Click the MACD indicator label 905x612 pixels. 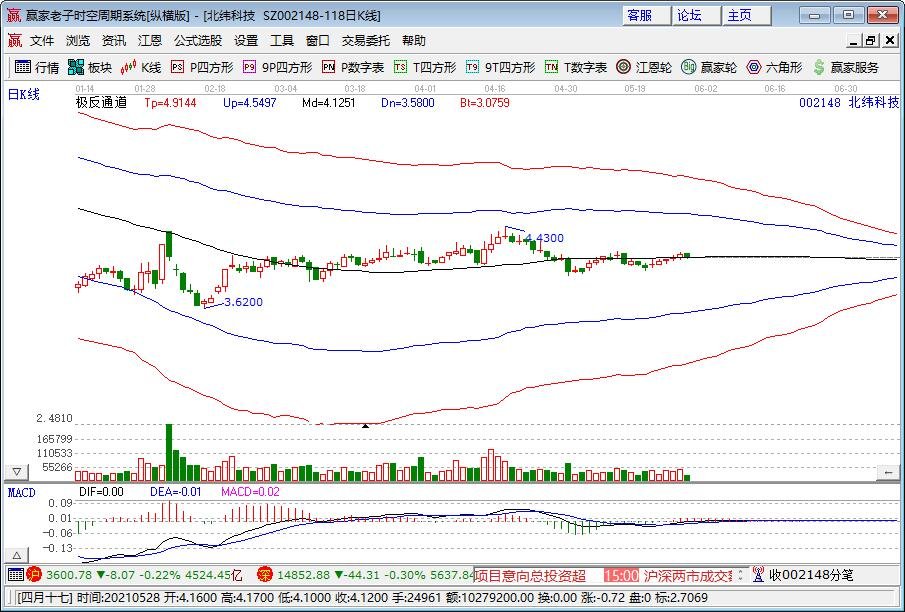click(21, 492)
